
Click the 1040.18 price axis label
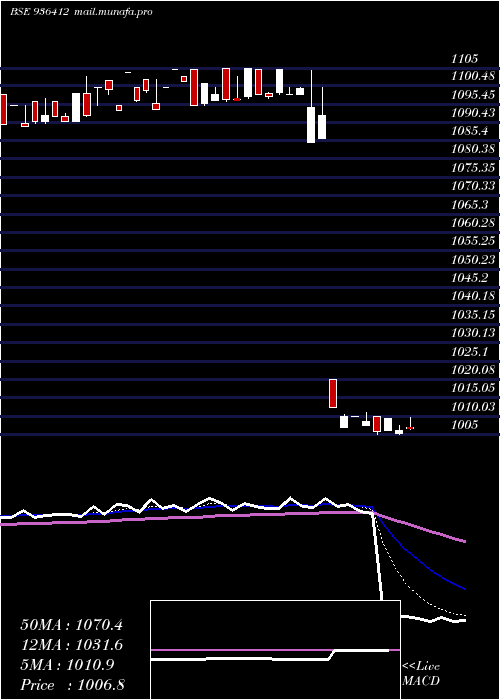[x=473, y=296]
